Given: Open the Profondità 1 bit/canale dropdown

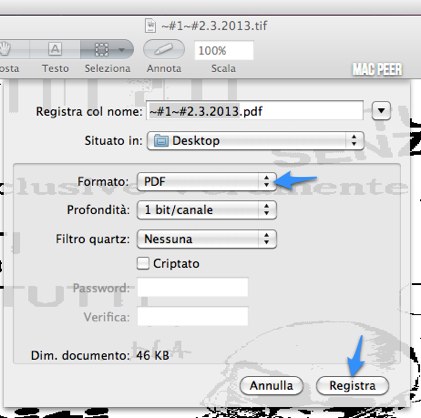Looking at the screenshot, I should click(207, 210).
